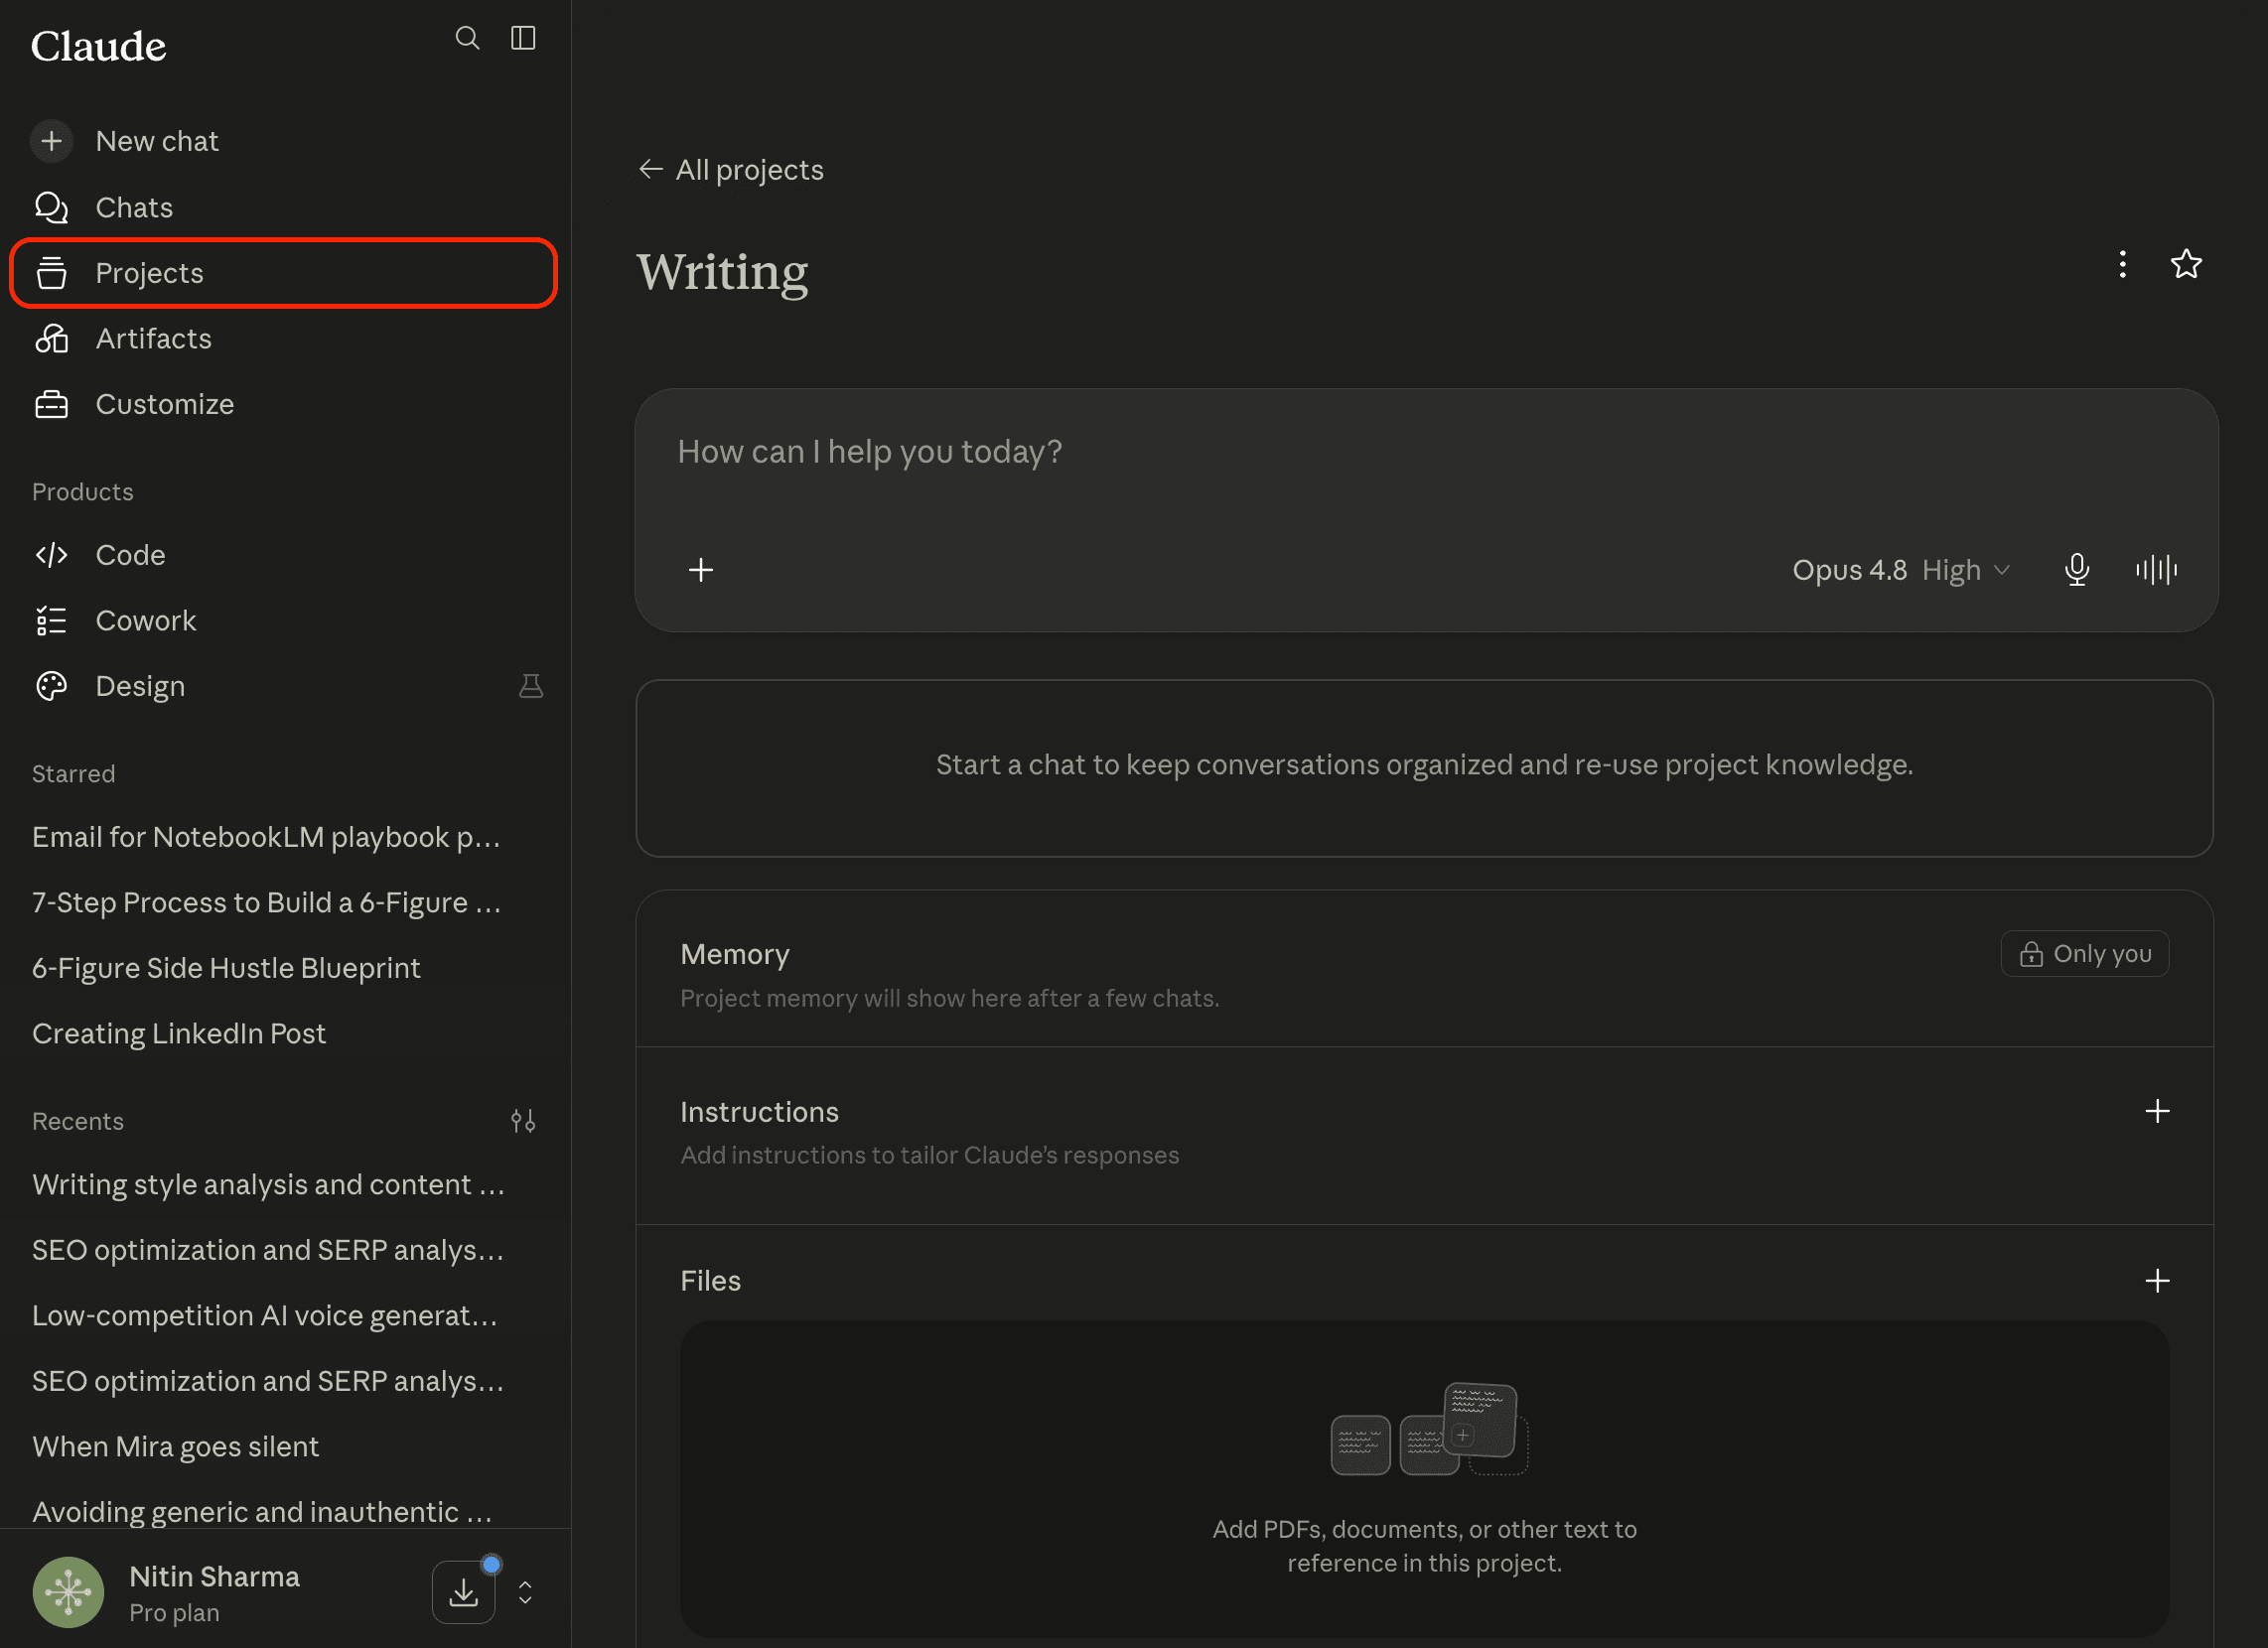Click the Only you visibility button
Screen dimensions: 2268x1648
pos(2084,954)
